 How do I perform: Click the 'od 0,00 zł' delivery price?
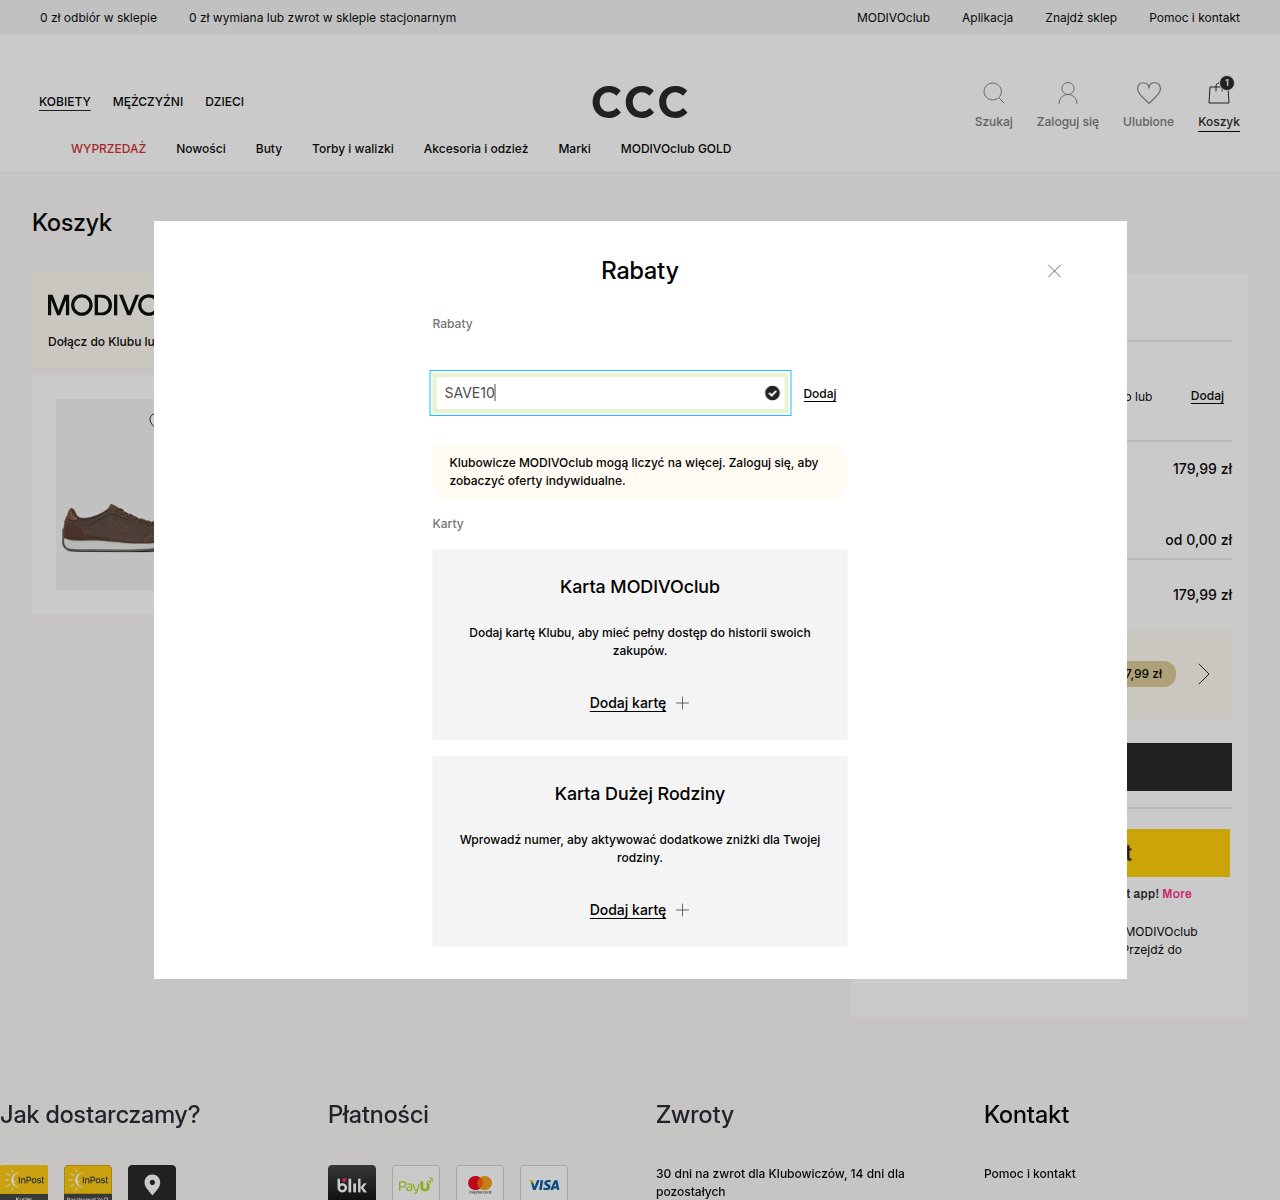coord(1198,540)
